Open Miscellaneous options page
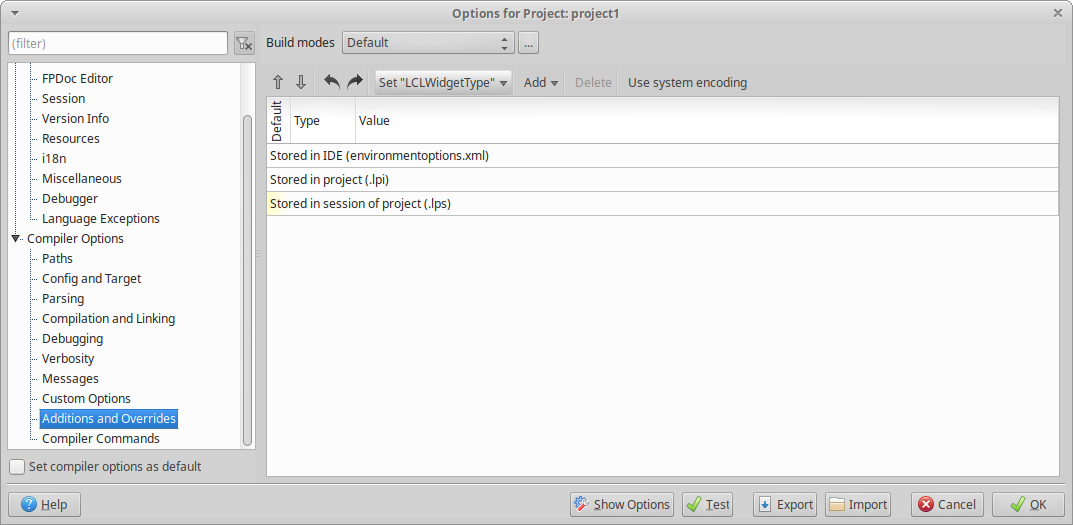Screen dimensions: 1073x525 click(81, 179)
